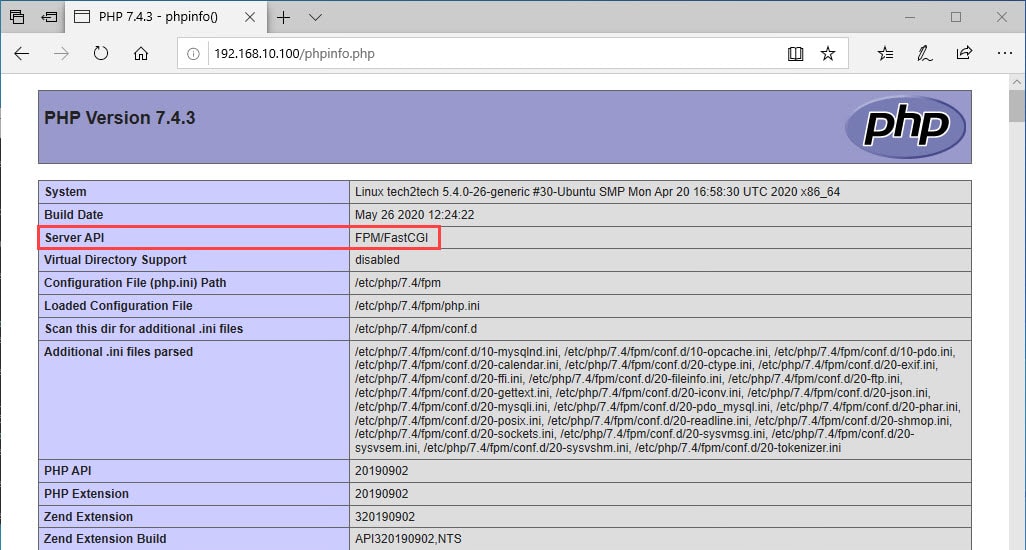Open a new tab with the plus button
Screen dimensions: 1026x550
point(283,17)
